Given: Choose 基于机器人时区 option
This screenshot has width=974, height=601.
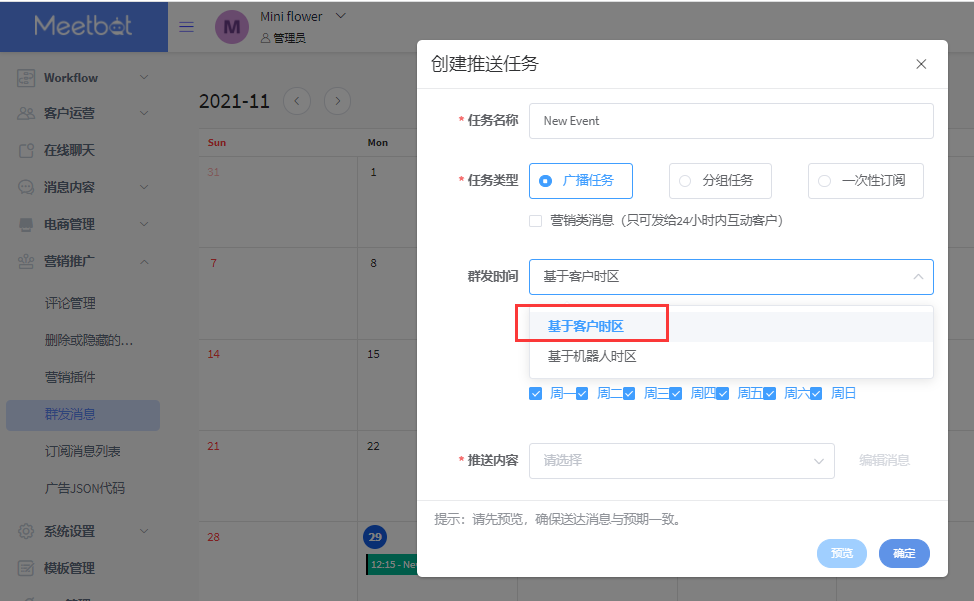Looking at the screenshot, I should coord(731,356).
